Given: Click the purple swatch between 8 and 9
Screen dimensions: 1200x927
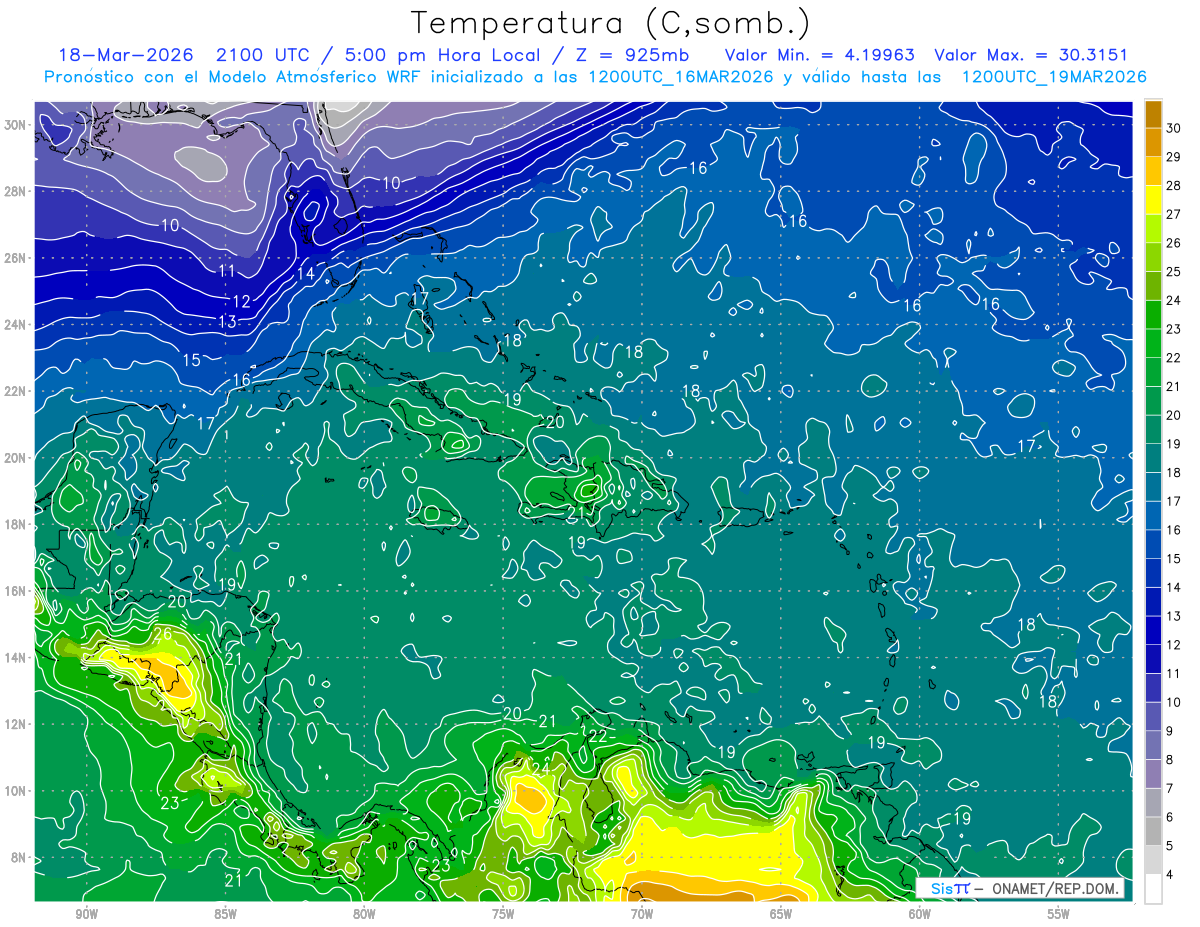Looking at the screenshot, I should click(x=1153, y=744).
